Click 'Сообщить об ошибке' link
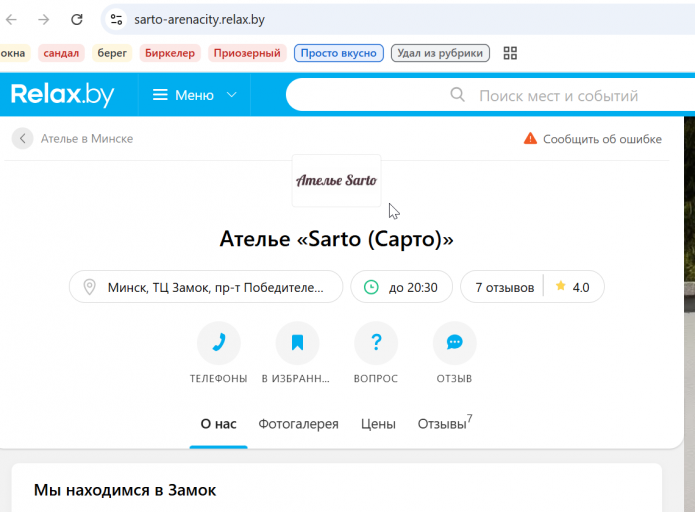 [602, 139]
